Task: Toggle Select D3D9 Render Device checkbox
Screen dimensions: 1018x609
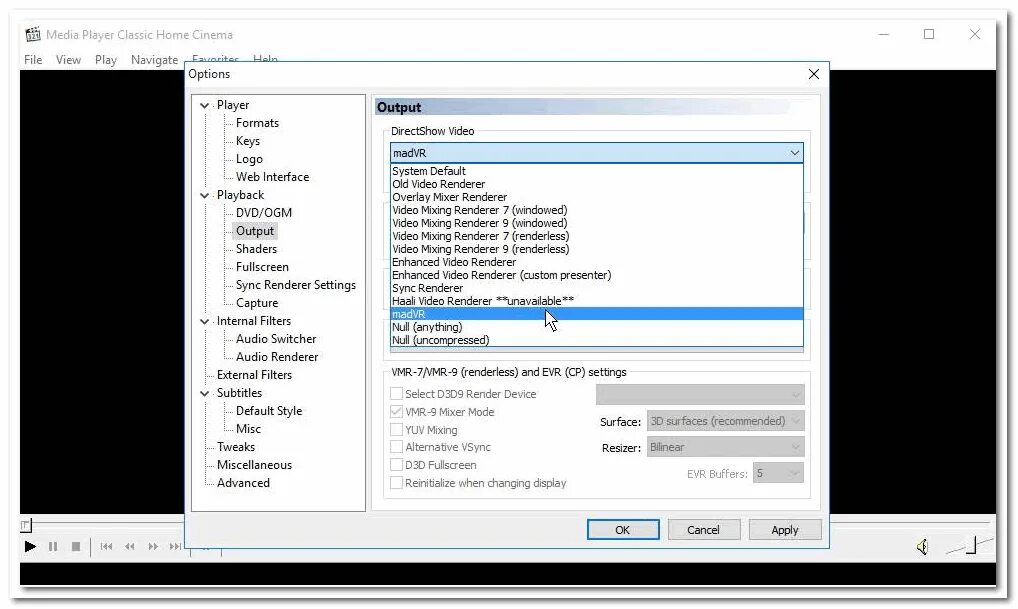Action: pos(396,393)
